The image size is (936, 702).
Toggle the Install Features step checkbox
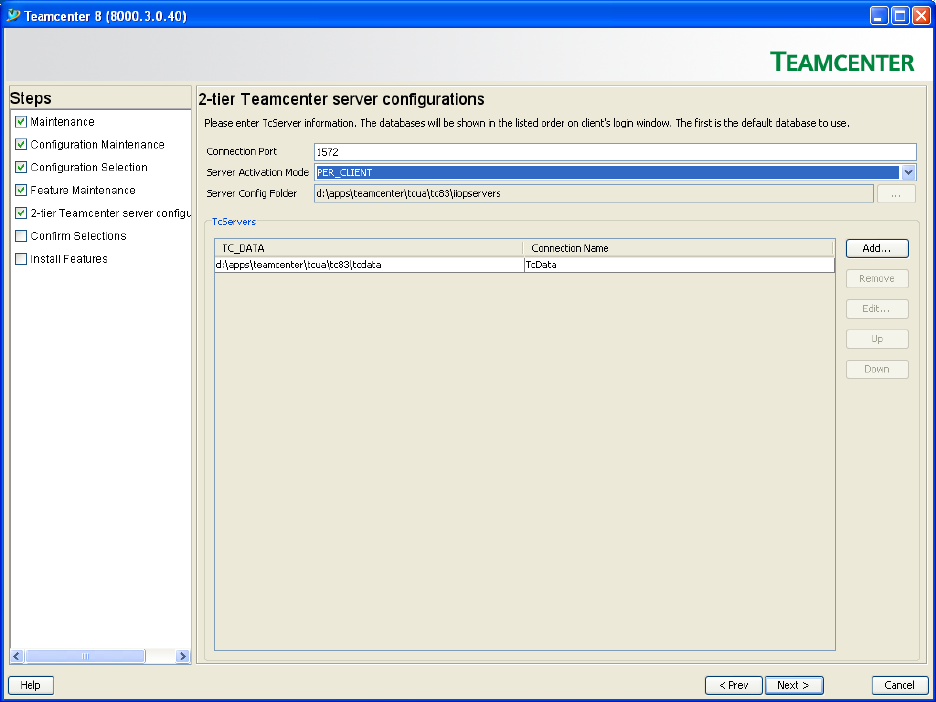point(21,258)
